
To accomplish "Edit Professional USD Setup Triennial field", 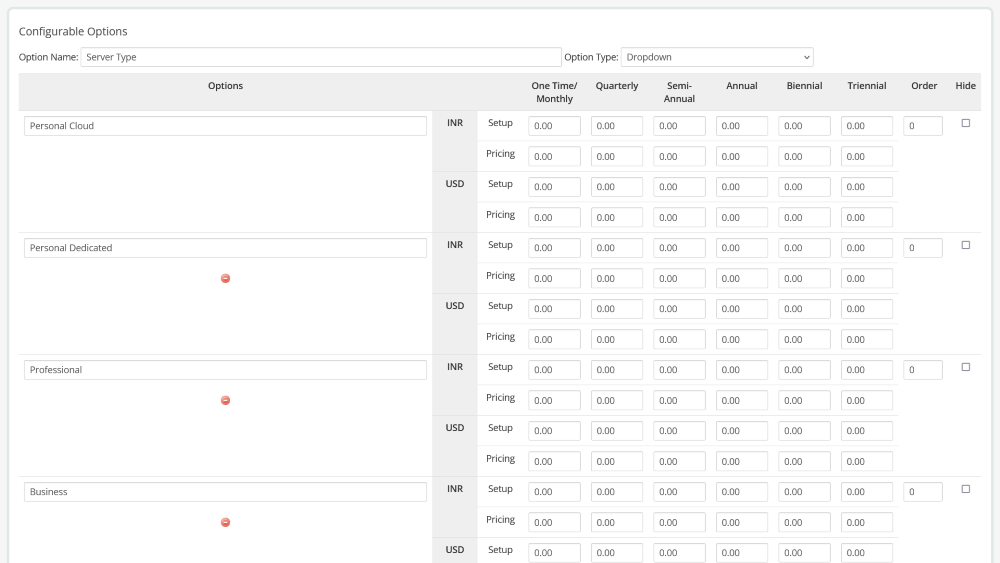I will pos(866,431).
